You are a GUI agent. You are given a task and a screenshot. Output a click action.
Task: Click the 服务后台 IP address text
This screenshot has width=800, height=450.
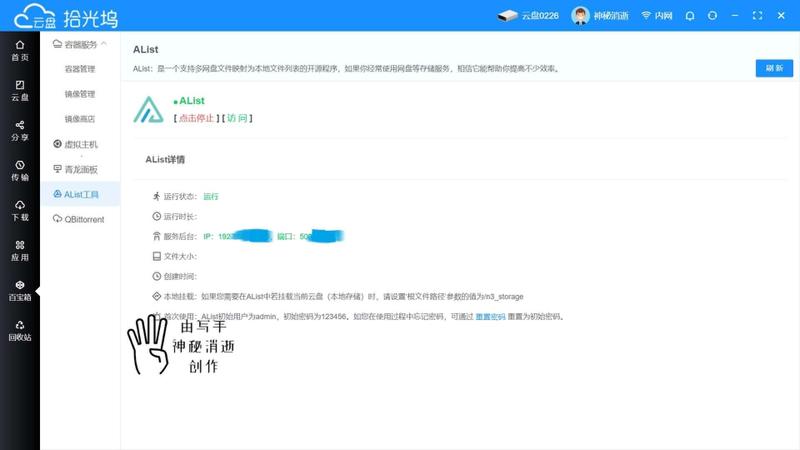pos(237,236)
